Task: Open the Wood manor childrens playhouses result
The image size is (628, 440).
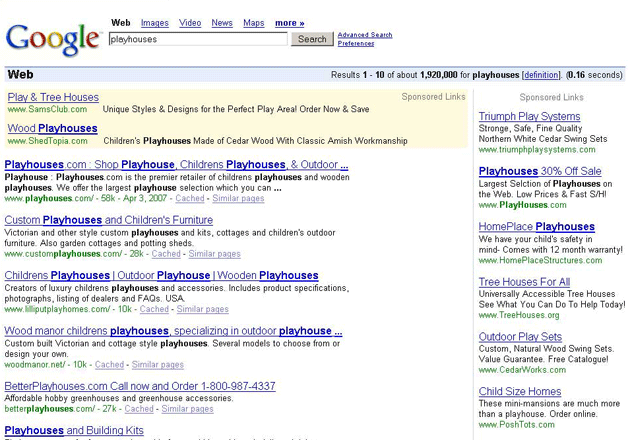Action: click(173, 331)
